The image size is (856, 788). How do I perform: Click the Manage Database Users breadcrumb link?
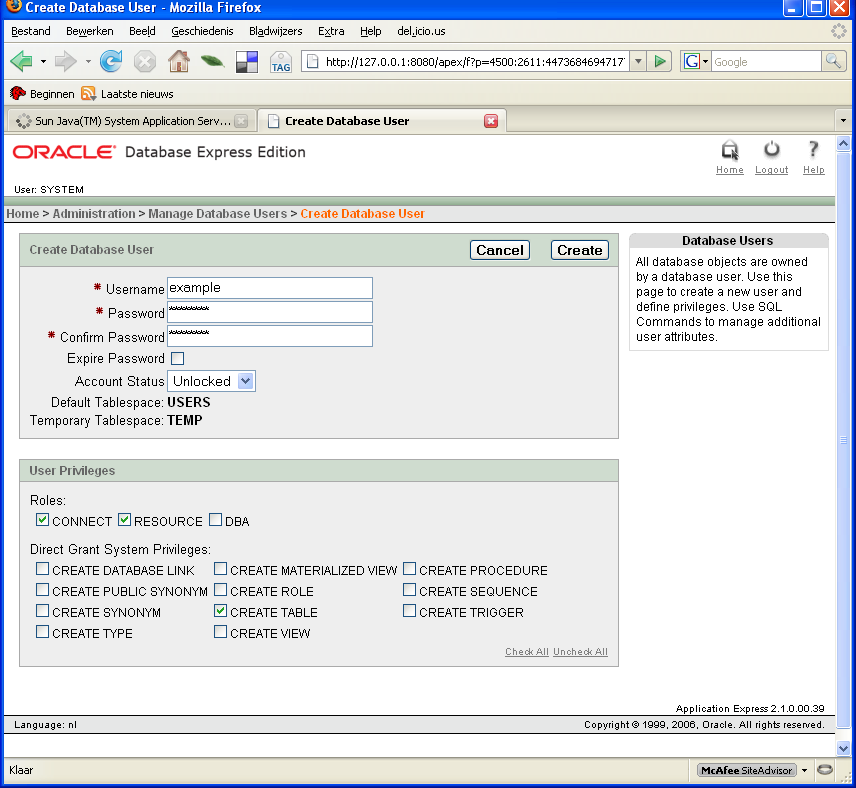point(217,214)
